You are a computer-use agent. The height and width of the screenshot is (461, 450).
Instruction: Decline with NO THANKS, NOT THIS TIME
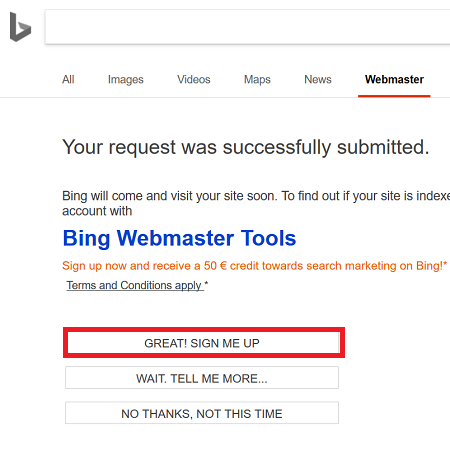(x=202, y=413)
